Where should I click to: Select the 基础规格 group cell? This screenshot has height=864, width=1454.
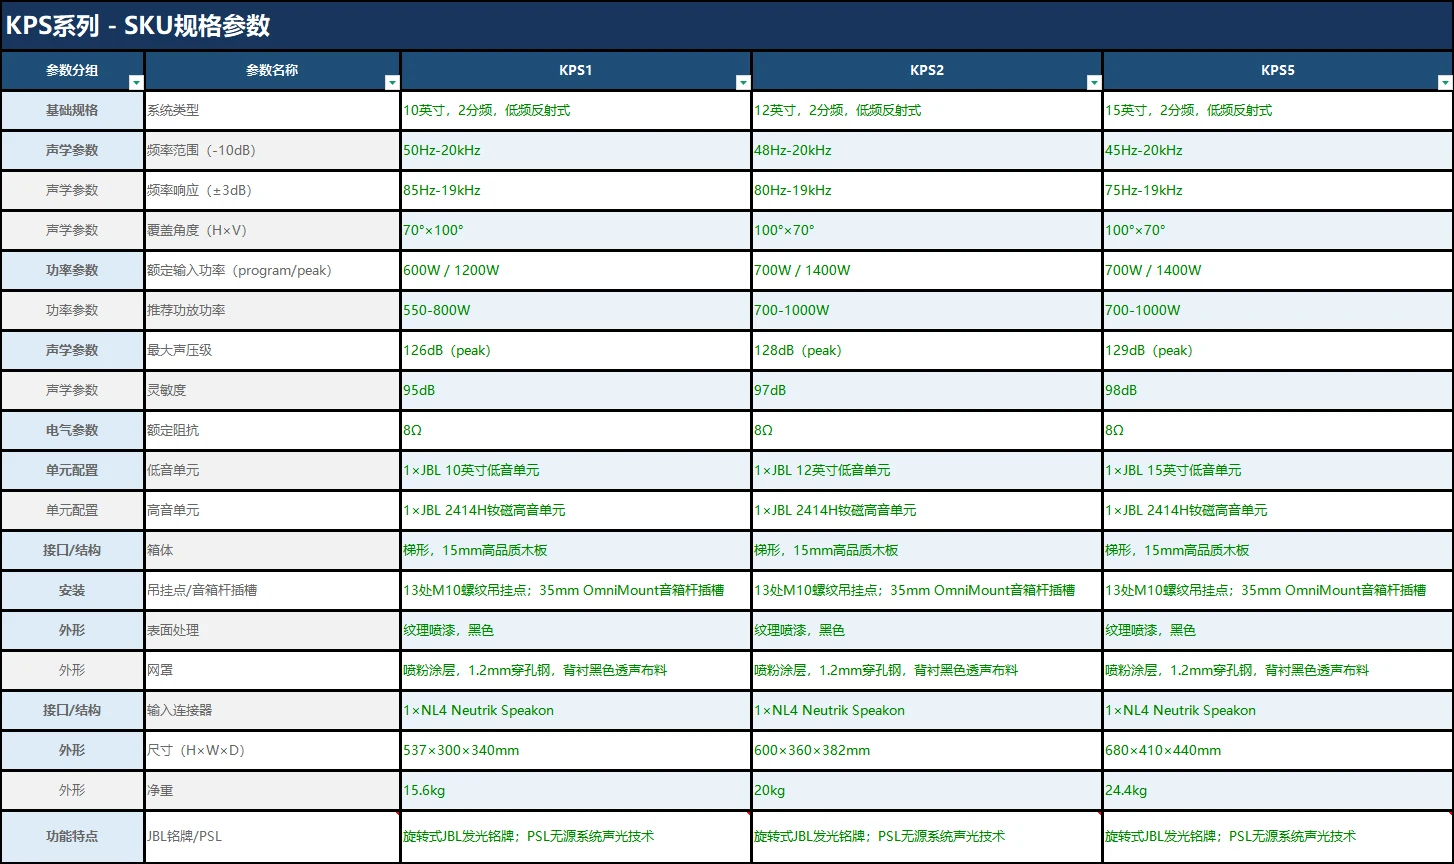tap(73, 111)
